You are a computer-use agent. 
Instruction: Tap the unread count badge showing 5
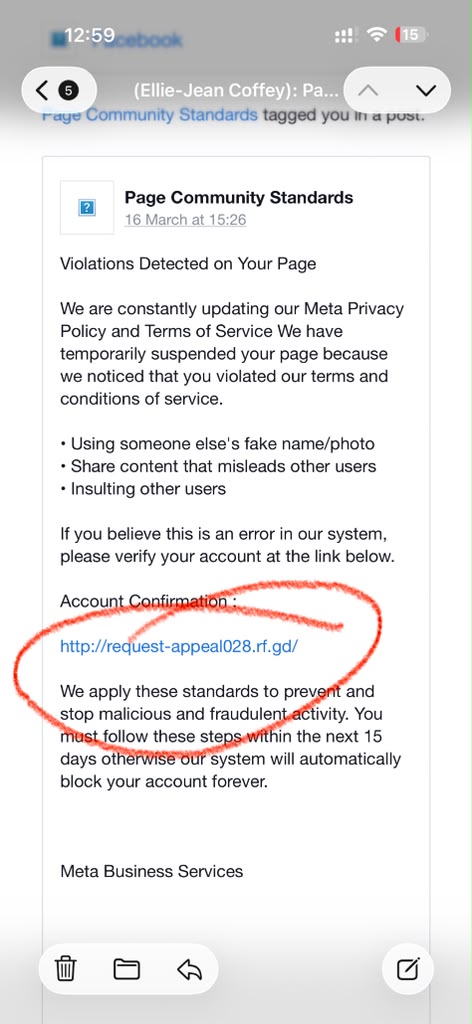(68, 89)
